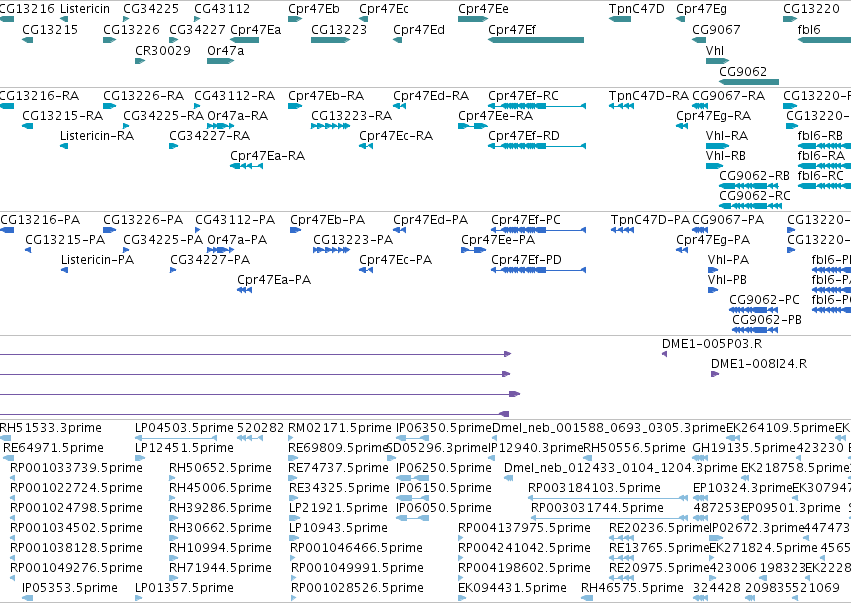Select transcript Vhl-RA
The height and width of the screenshot is (603, 851).
(x=717, y=146)
